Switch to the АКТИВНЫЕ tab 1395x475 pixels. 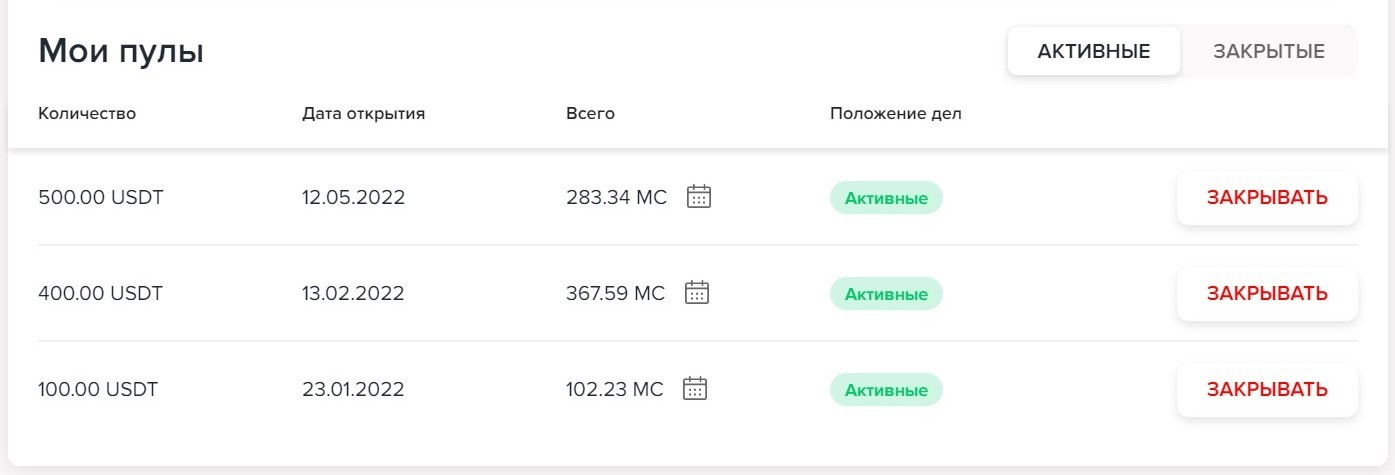1093,51
